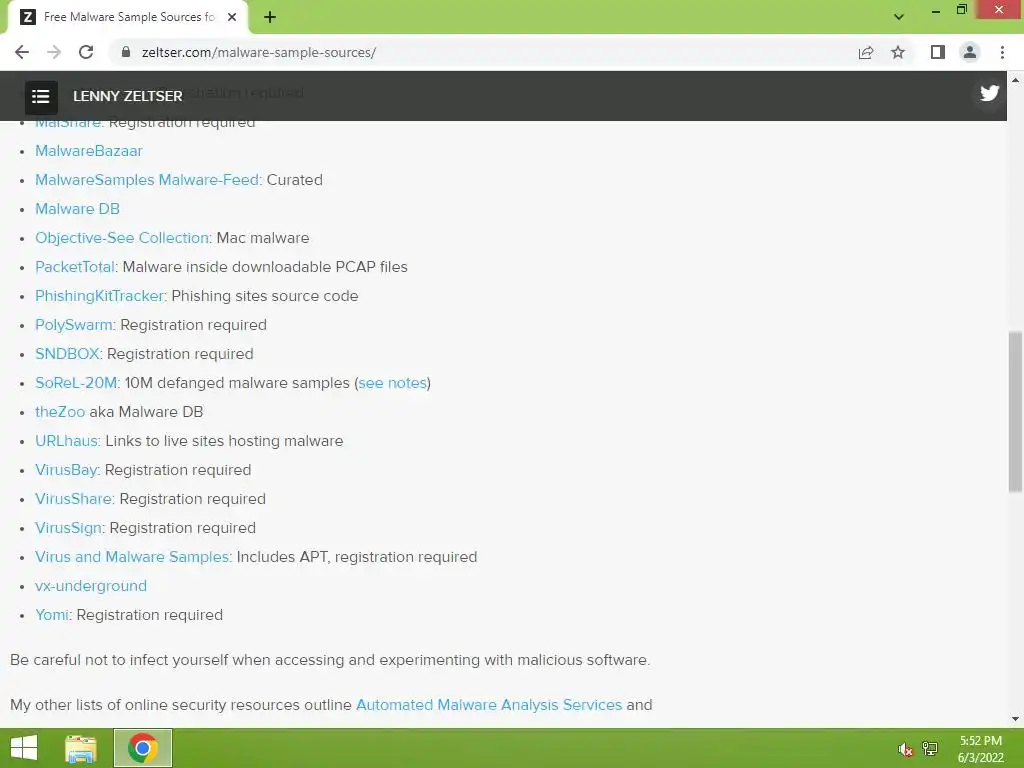Follow the Yomi link
The image size is (1024, 768).
[x=52, y=615]
